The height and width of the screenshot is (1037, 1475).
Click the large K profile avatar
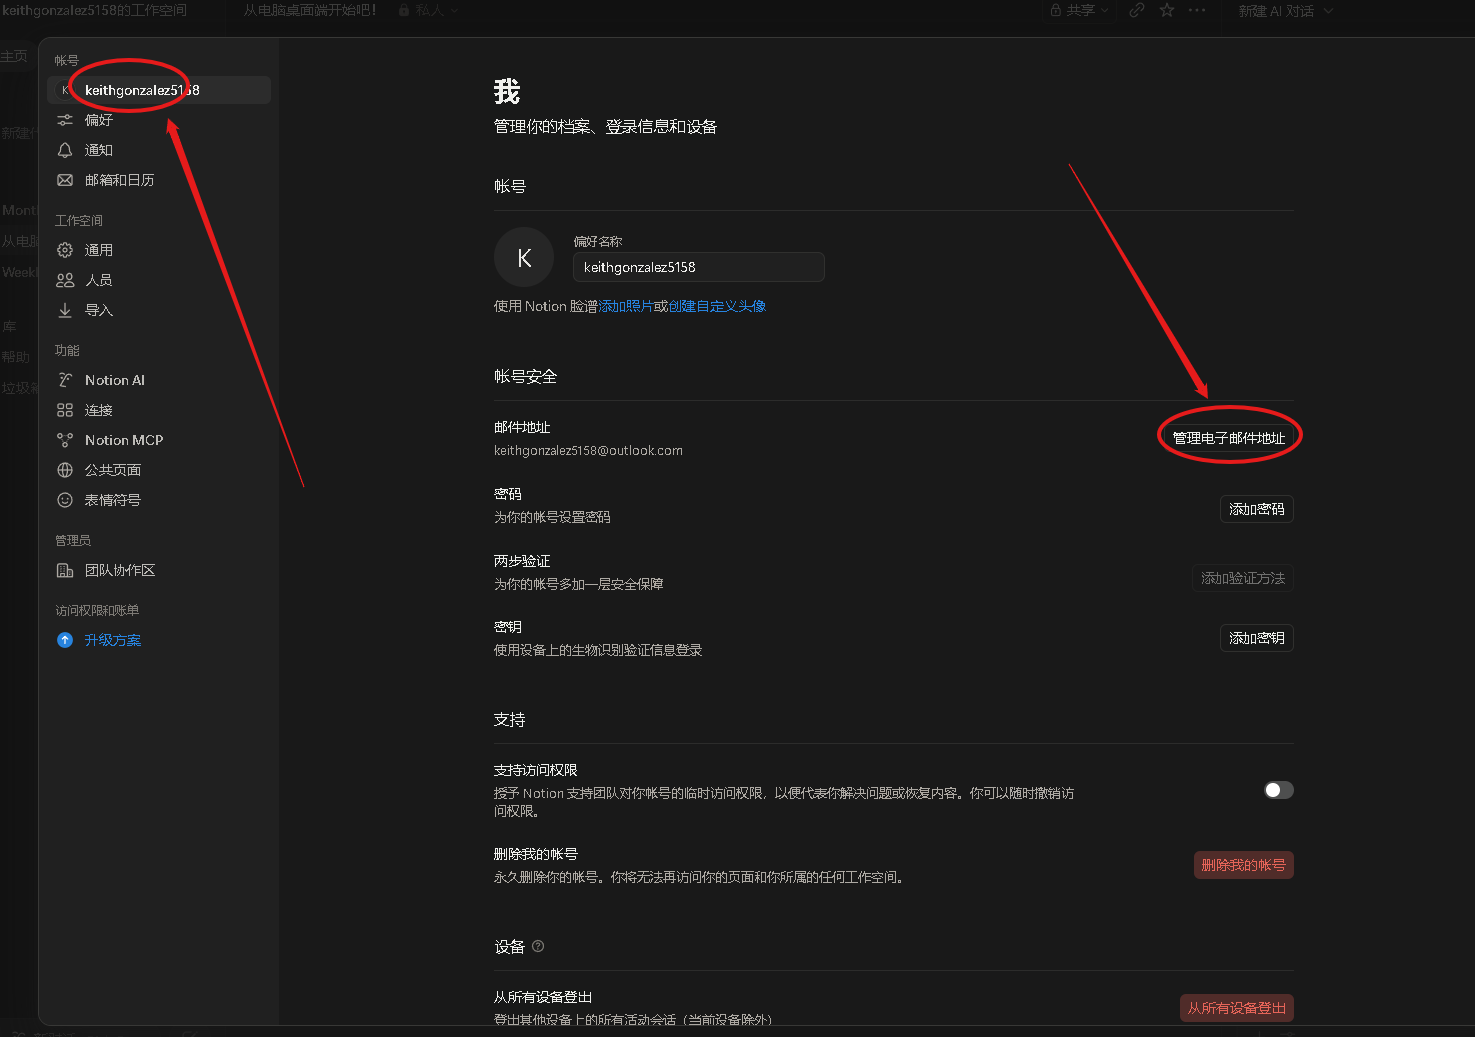[524, 258]
